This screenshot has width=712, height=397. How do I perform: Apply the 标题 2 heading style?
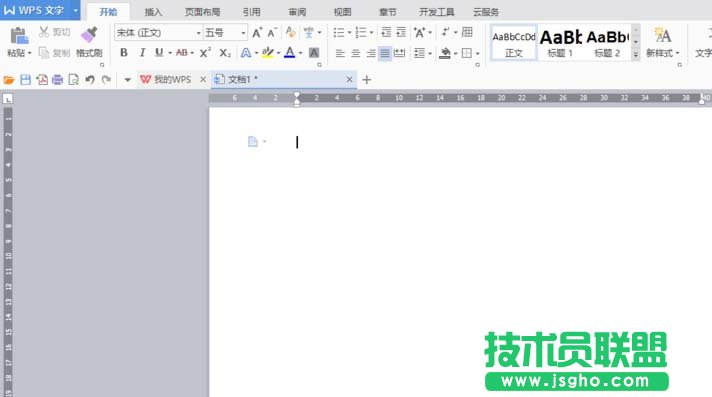pyautogui.click(x=608, y=43)
